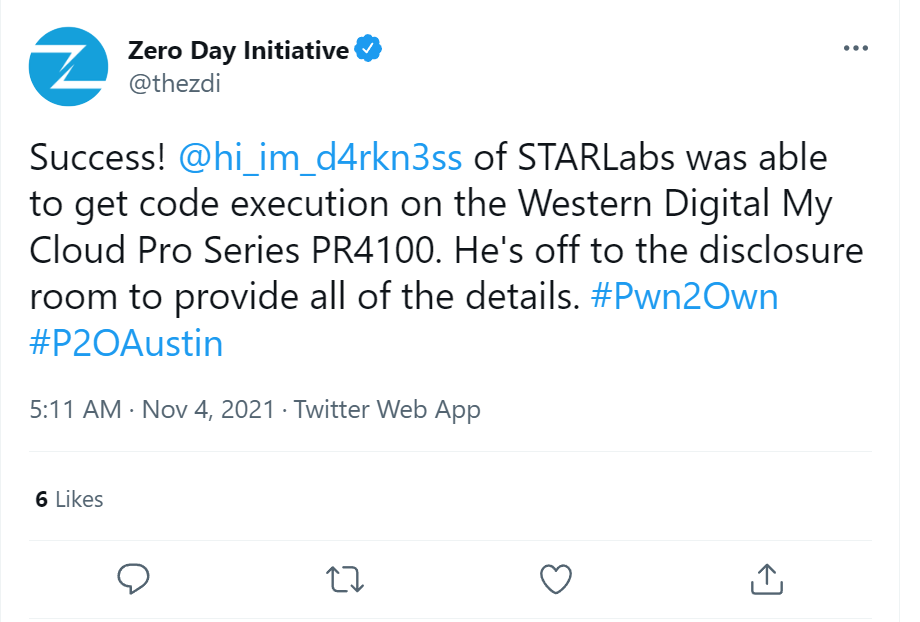Open the more options menu on the tweet
The width and height of the screenshot is (920, 622).
point(855,47)
